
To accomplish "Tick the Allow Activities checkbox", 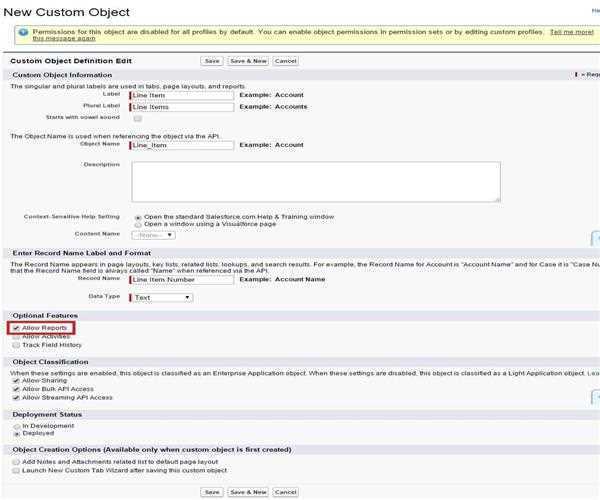I will (x=15, y=336).
